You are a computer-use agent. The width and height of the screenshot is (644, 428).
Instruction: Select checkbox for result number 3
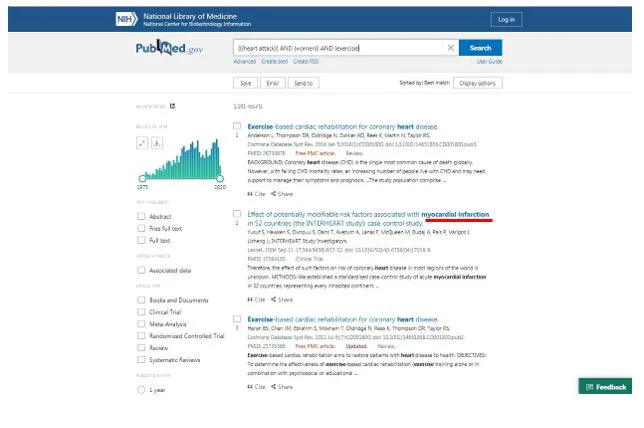point(237,319)
